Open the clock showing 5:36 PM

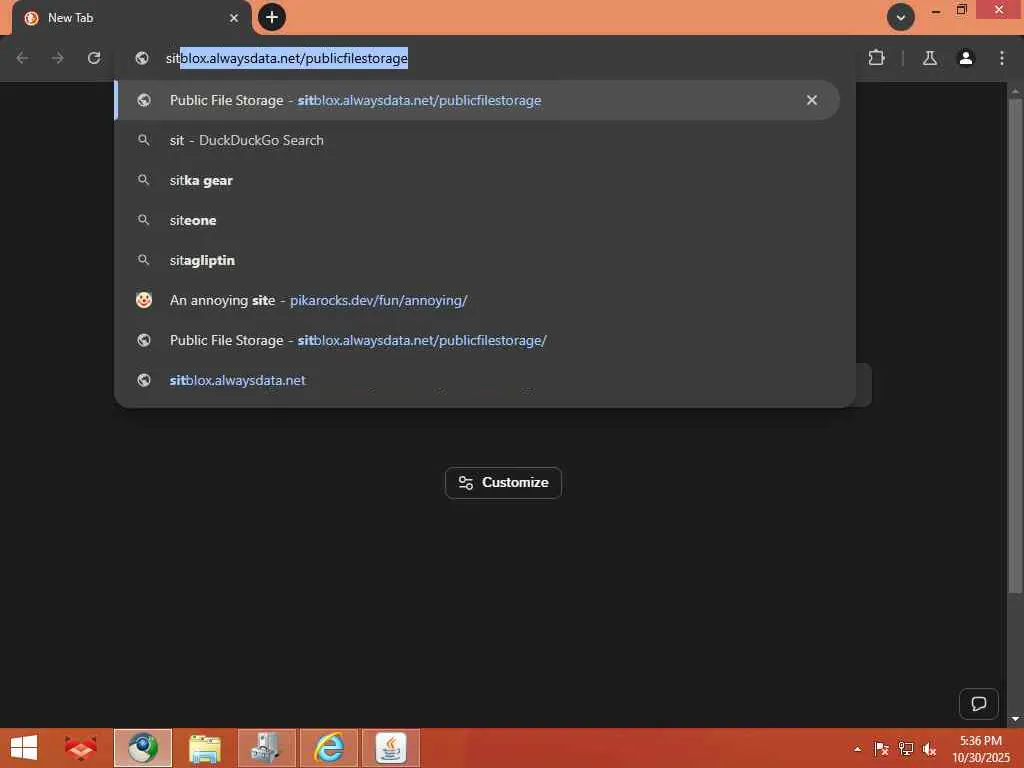[x=981, y=749]
